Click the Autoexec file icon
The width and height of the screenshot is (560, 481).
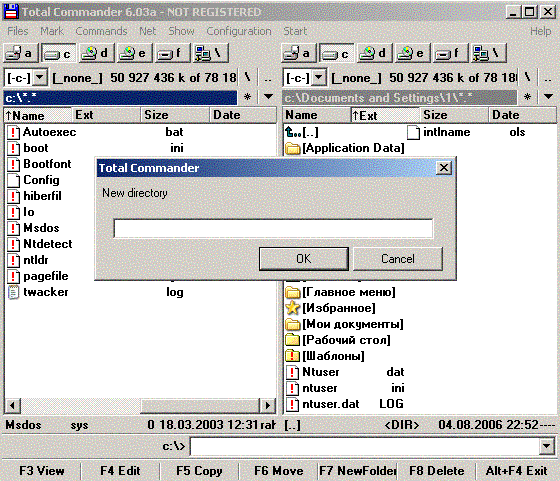(x=13, y=132)
